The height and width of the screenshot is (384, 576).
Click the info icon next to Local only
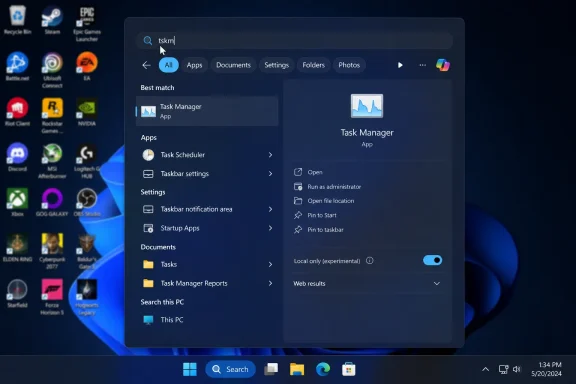coord(370,261)
